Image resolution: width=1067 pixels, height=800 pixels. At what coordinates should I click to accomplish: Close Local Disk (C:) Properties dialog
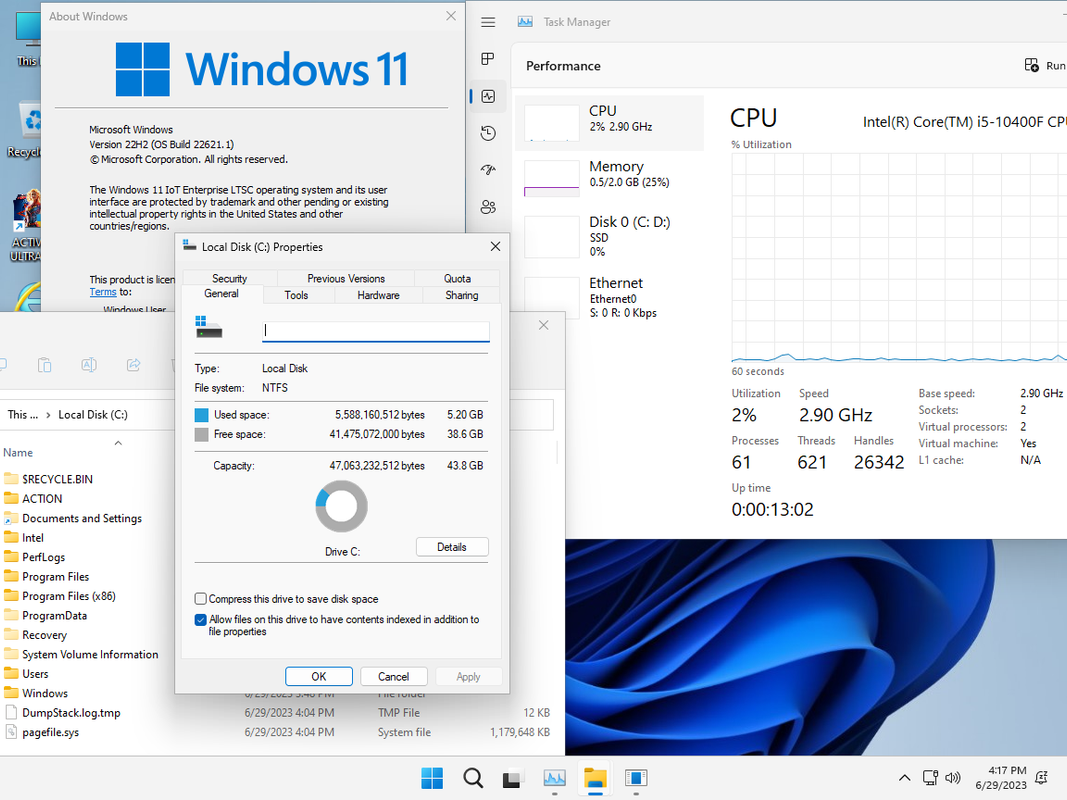coord(495,246)
